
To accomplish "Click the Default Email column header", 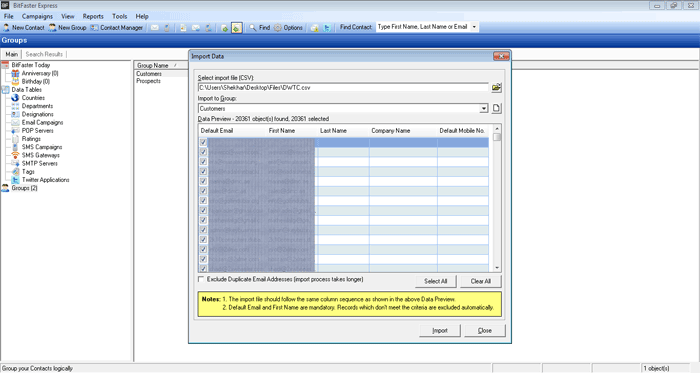I will [232, 131].
